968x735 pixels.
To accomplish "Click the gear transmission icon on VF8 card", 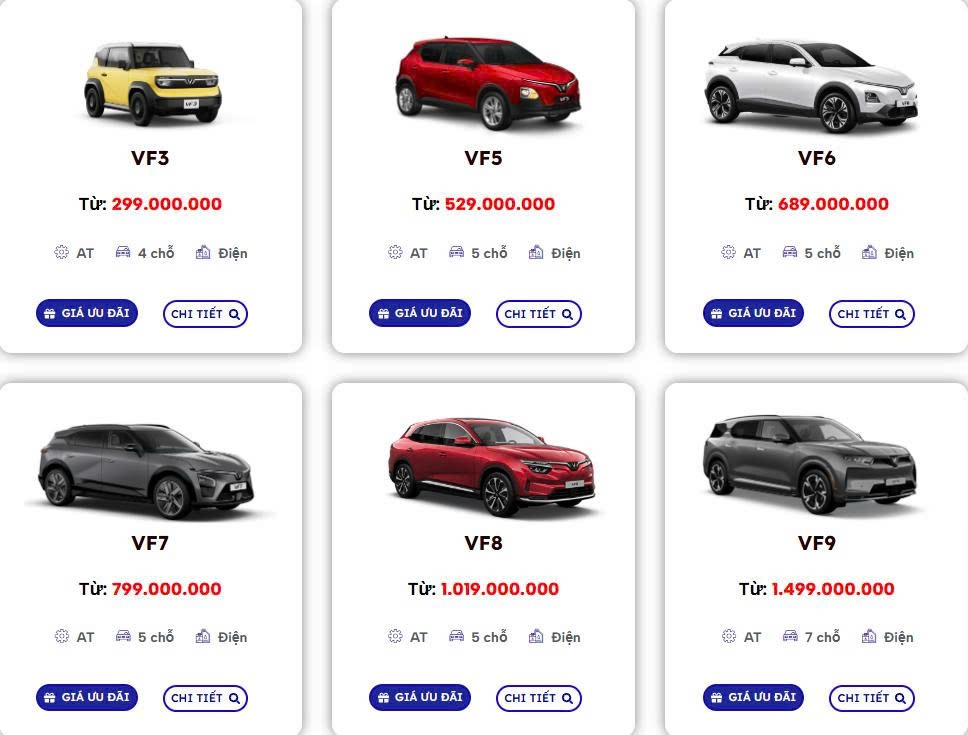I will [x=394, y=636].
